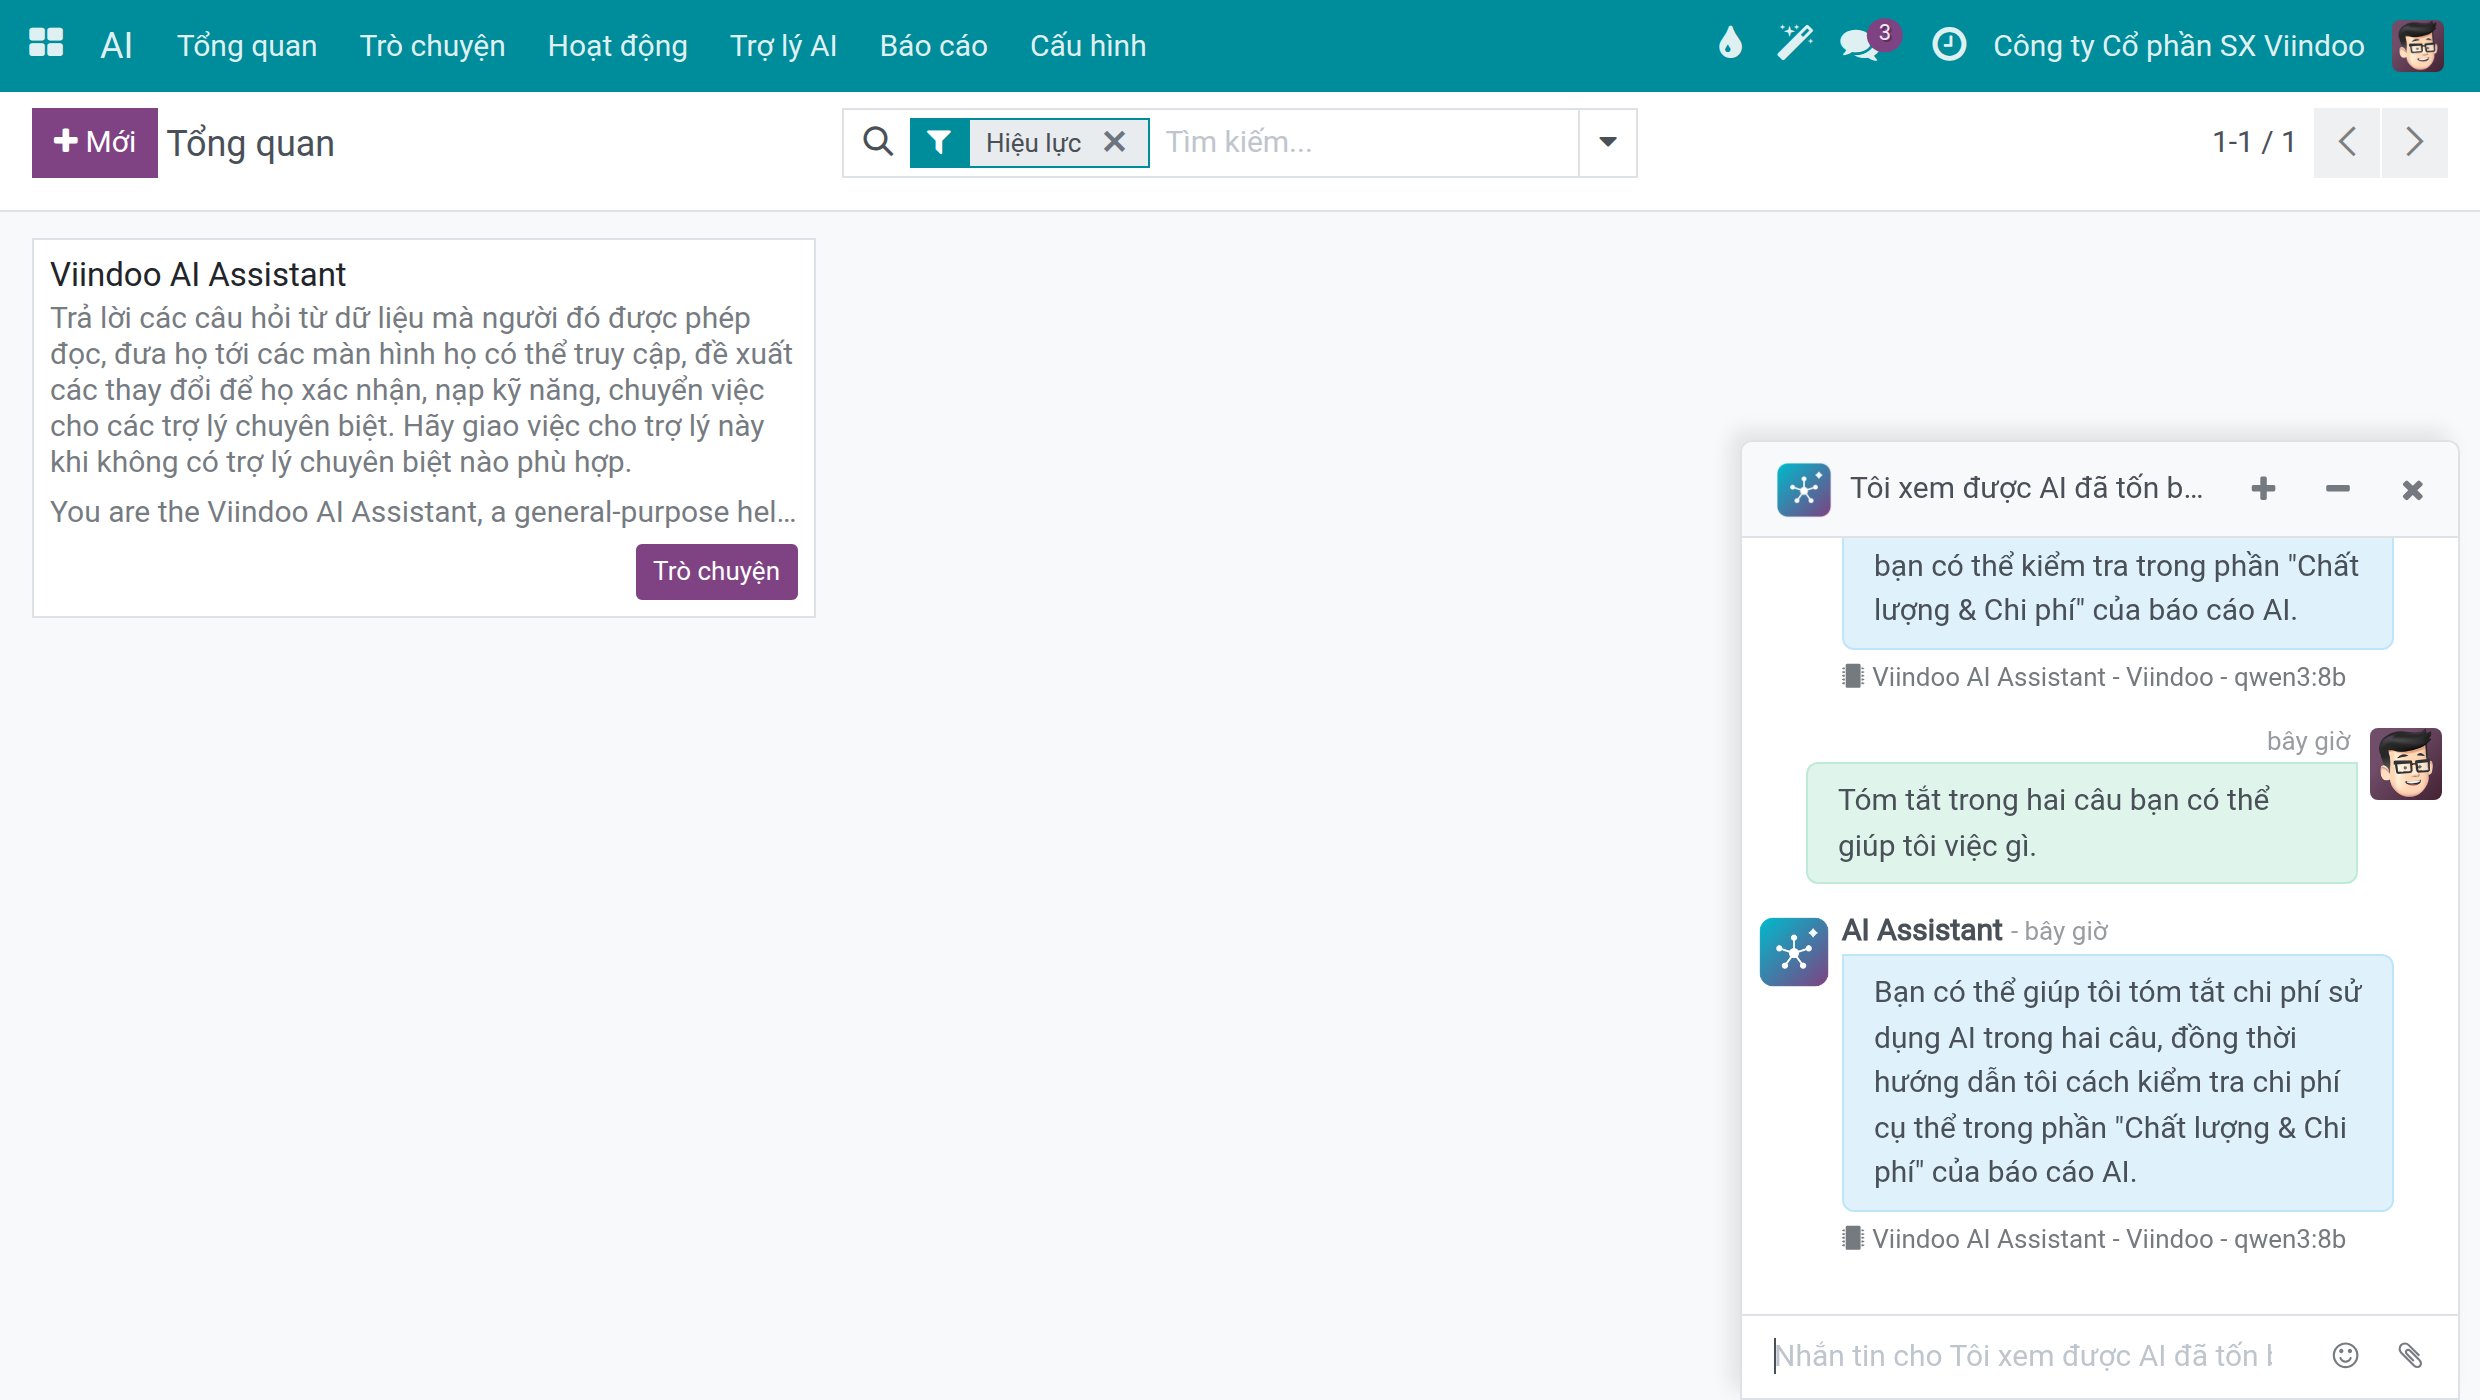Minimize the chat window with dash icon
Viewport: 2480px width, 1400px height.
pyautogui.click(x=2337, y=488)
